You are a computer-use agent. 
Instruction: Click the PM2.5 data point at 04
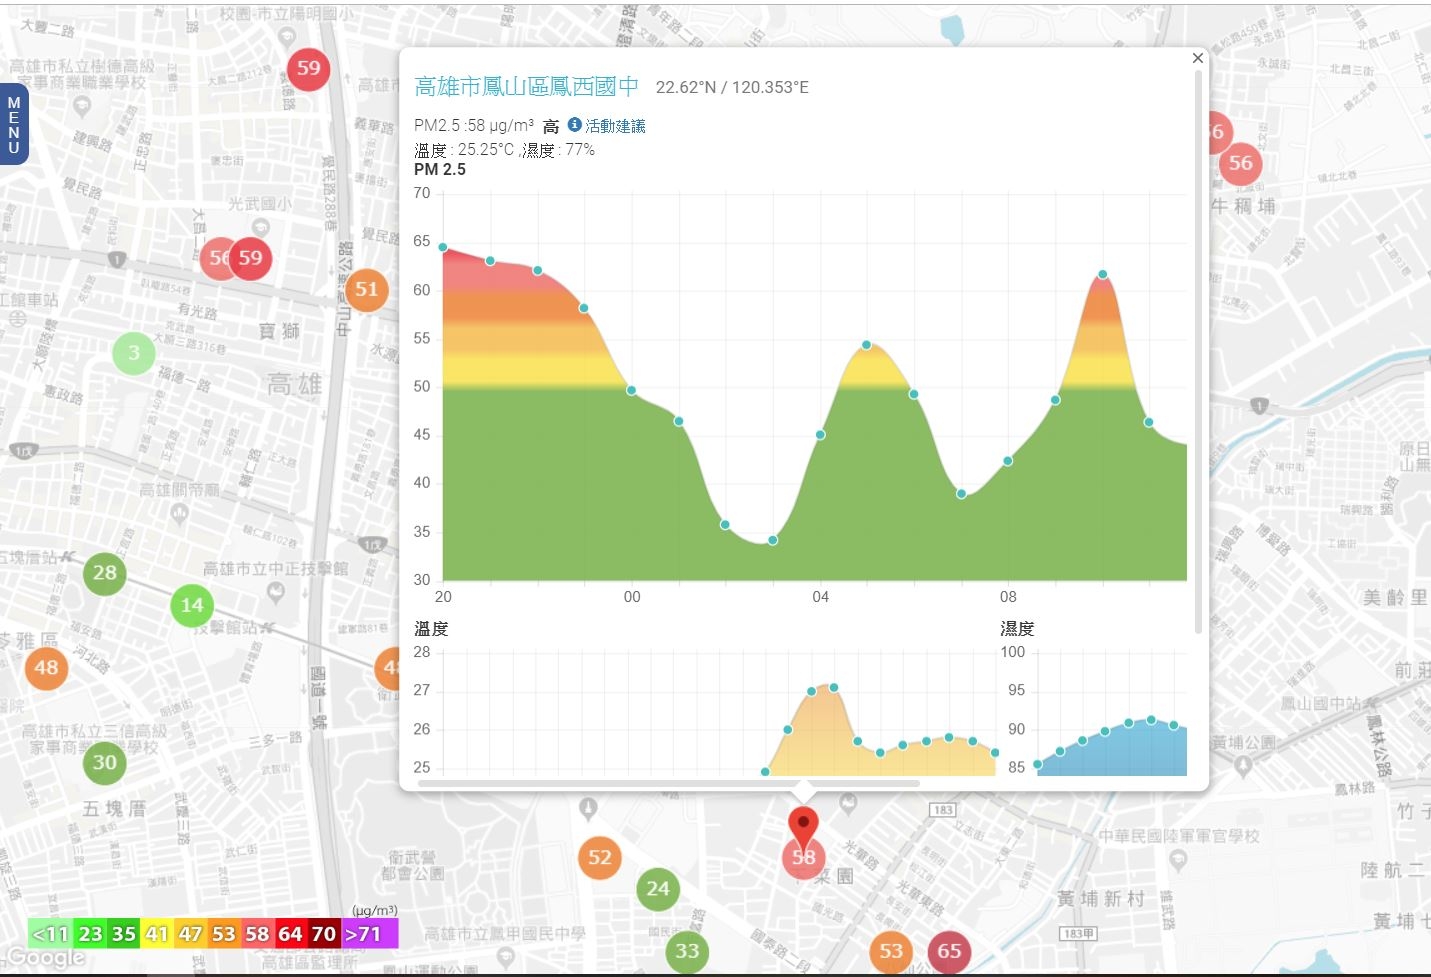pos(820,435)
